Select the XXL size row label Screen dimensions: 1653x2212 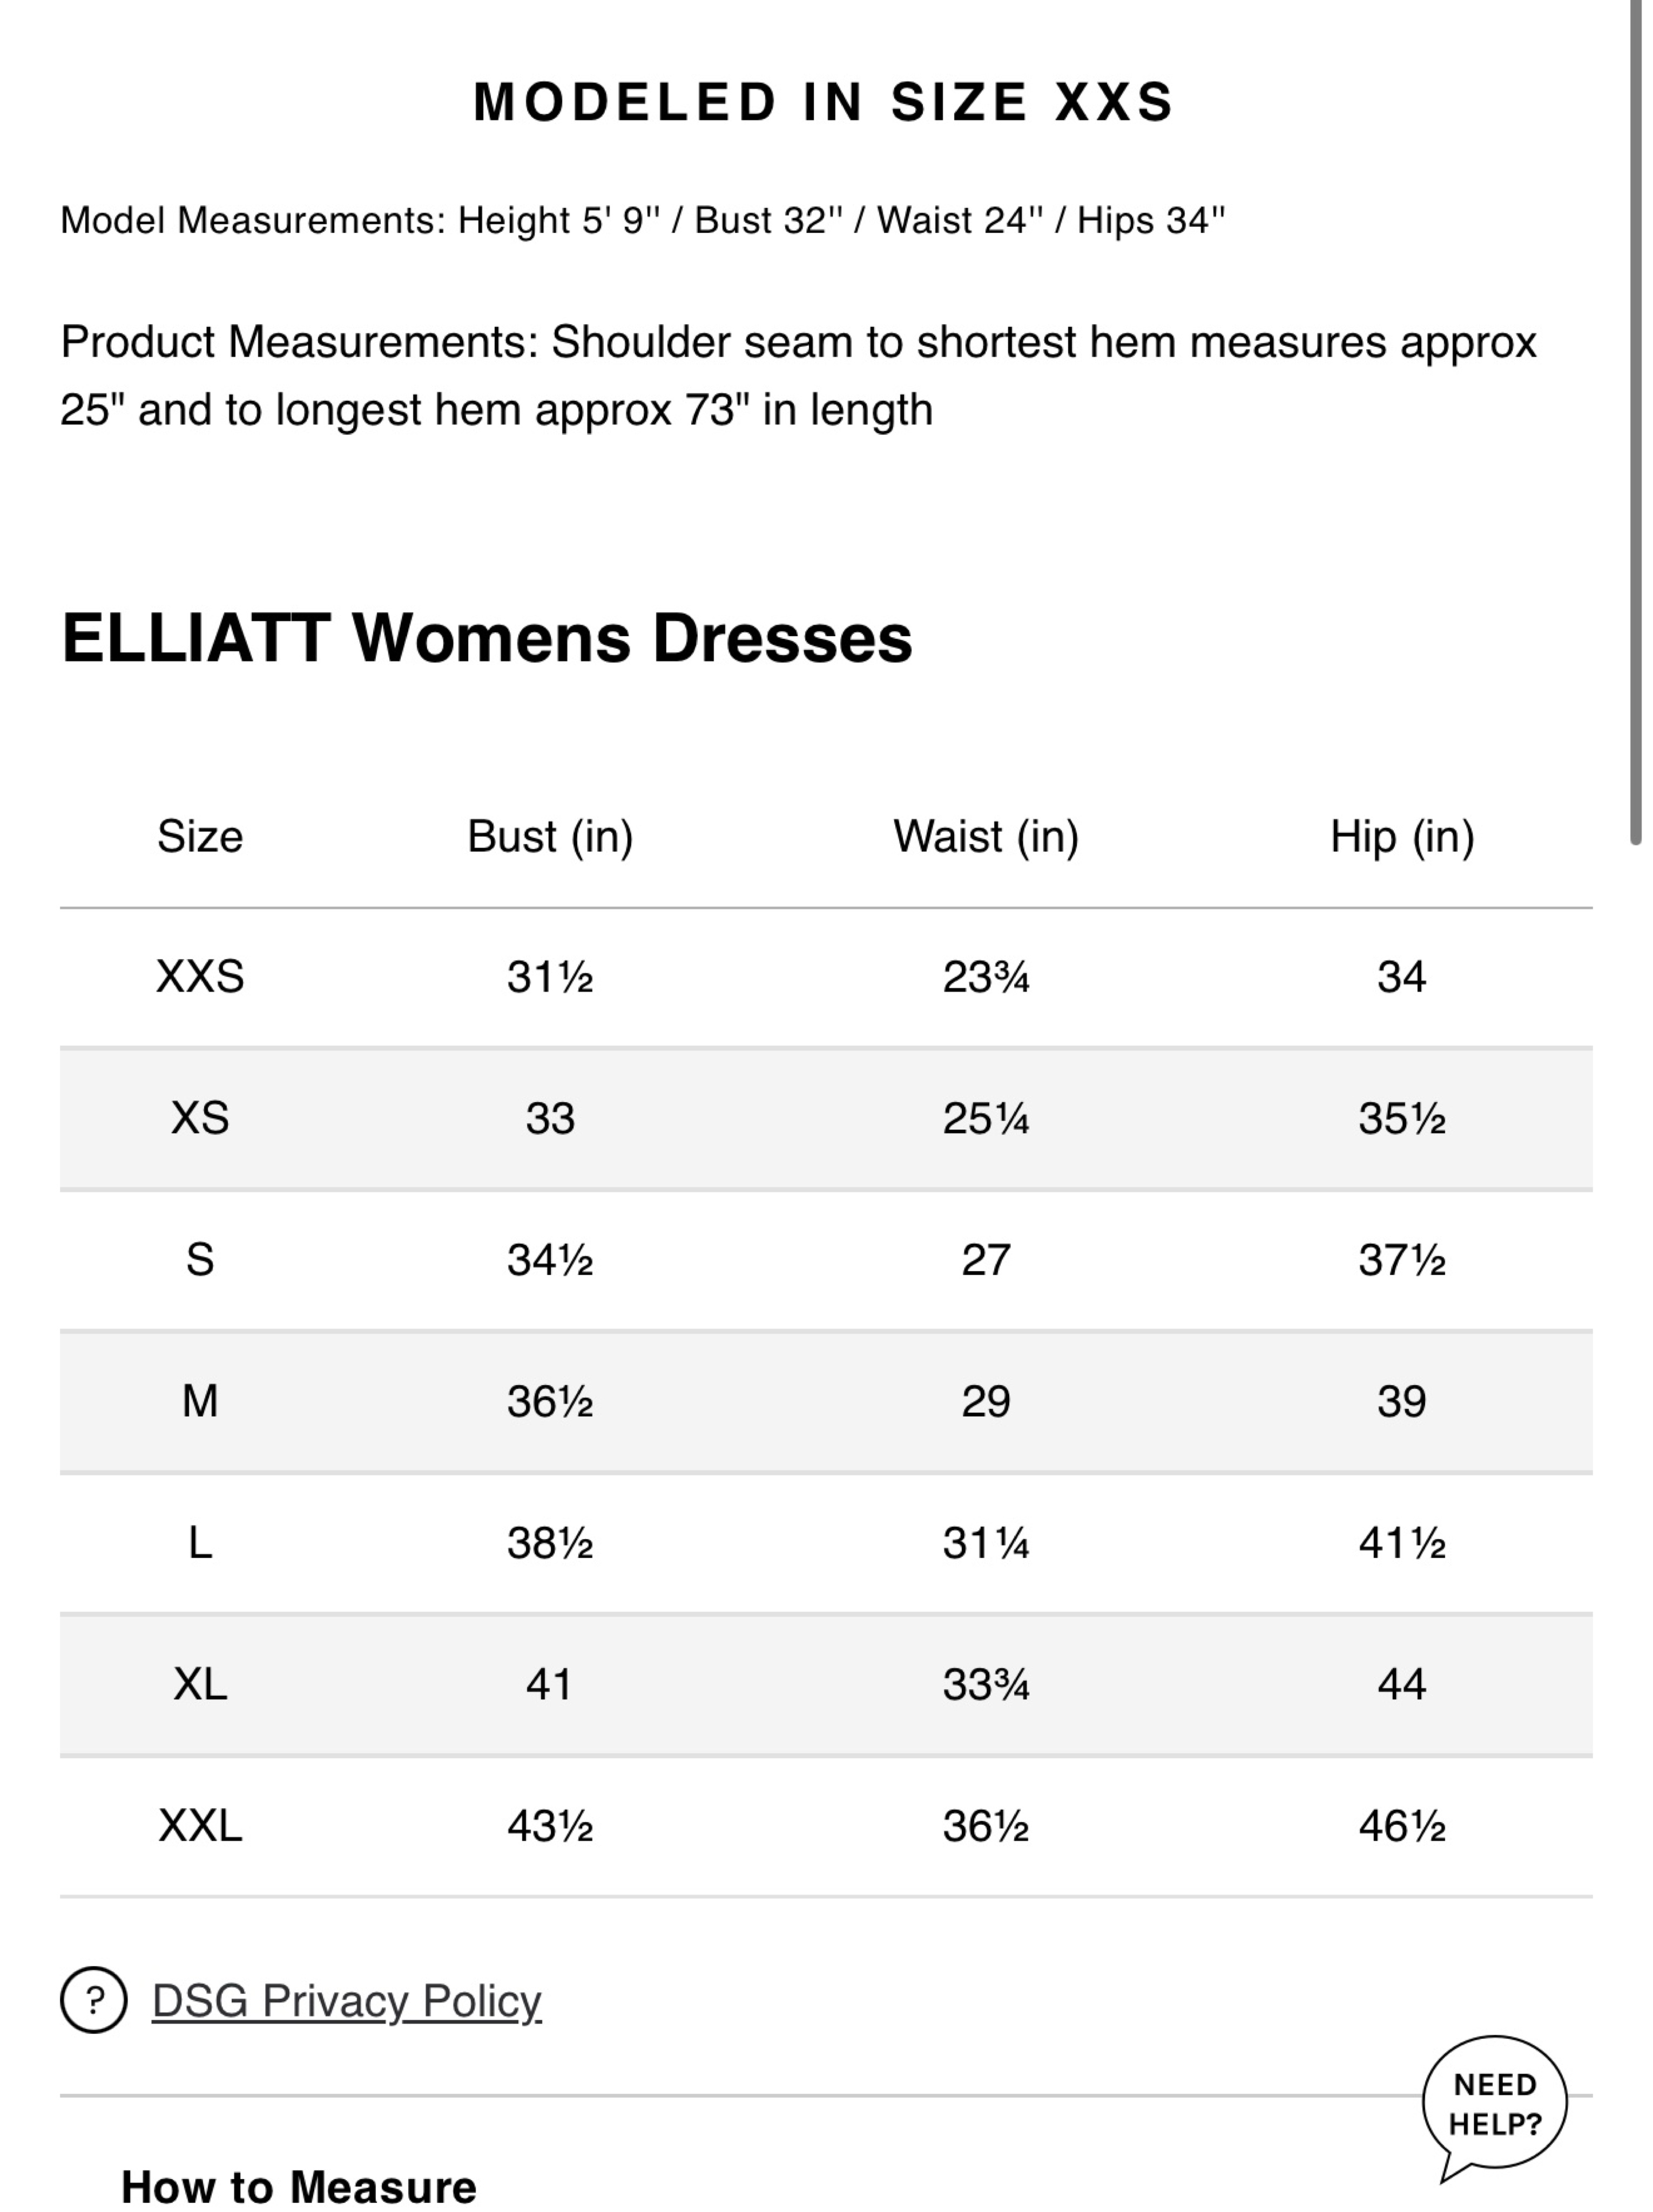[x=200, y=1826]
